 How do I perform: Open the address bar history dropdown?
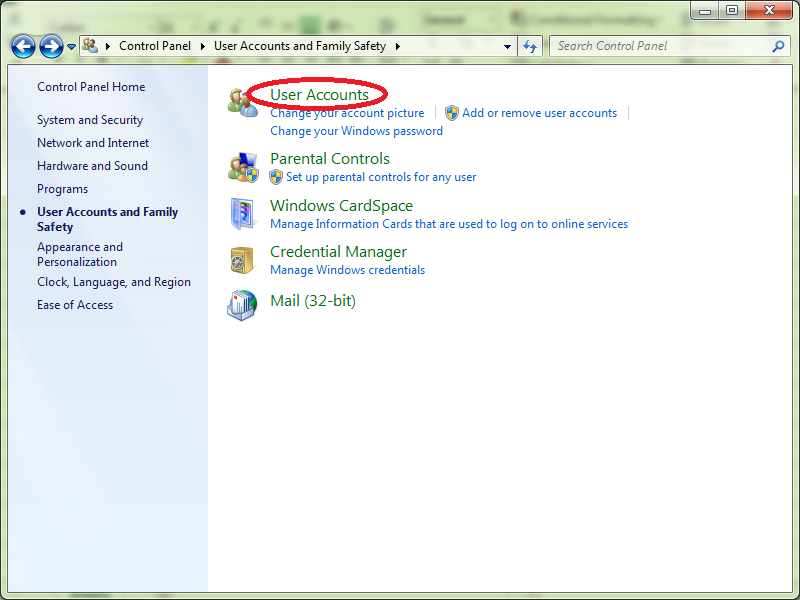tap(507, 46)
